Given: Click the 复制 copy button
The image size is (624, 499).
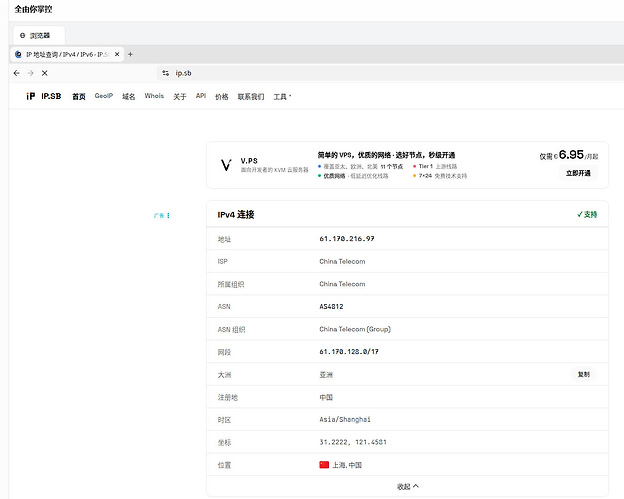Looking at the screenshot, I should (x=584, y=374).
